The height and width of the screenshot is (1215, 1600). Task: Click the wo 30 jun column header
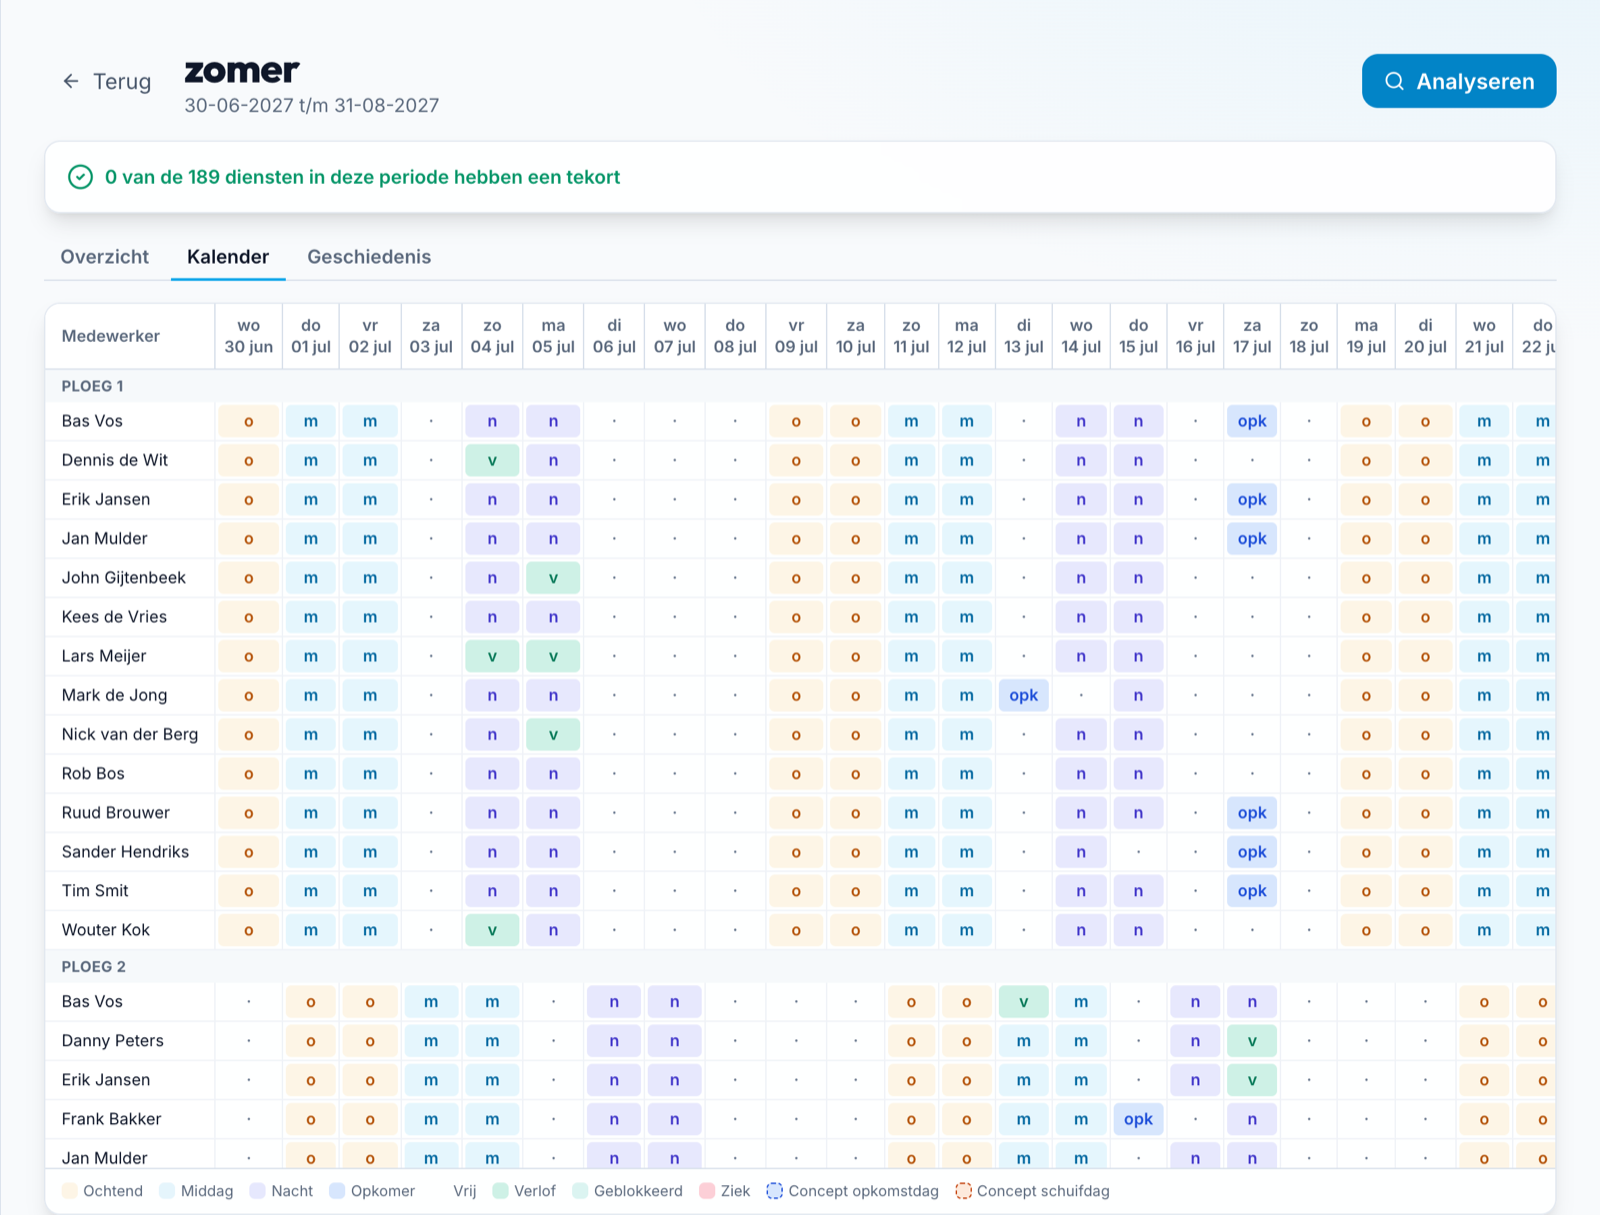pos(249,336)
